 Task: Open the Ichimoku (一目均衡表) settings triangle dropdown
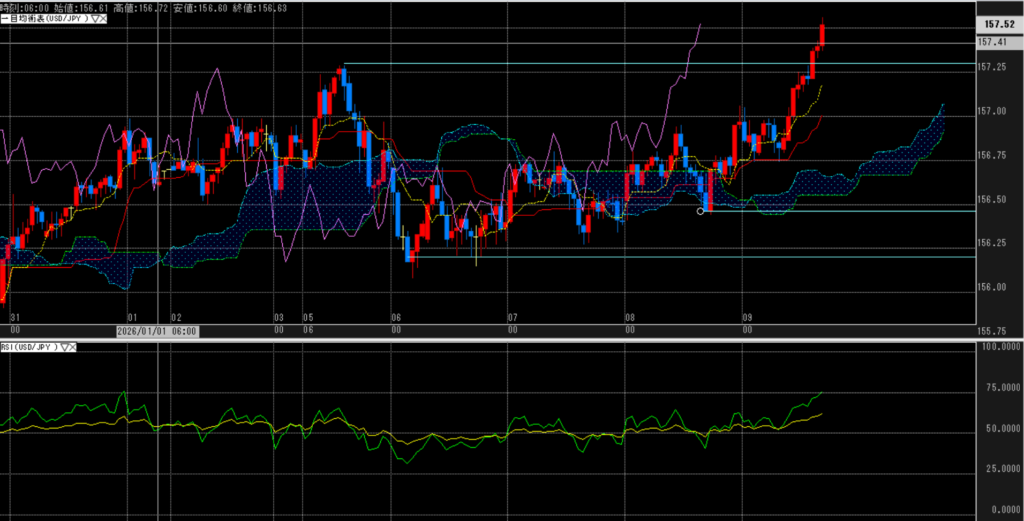[x=94, y=19]
